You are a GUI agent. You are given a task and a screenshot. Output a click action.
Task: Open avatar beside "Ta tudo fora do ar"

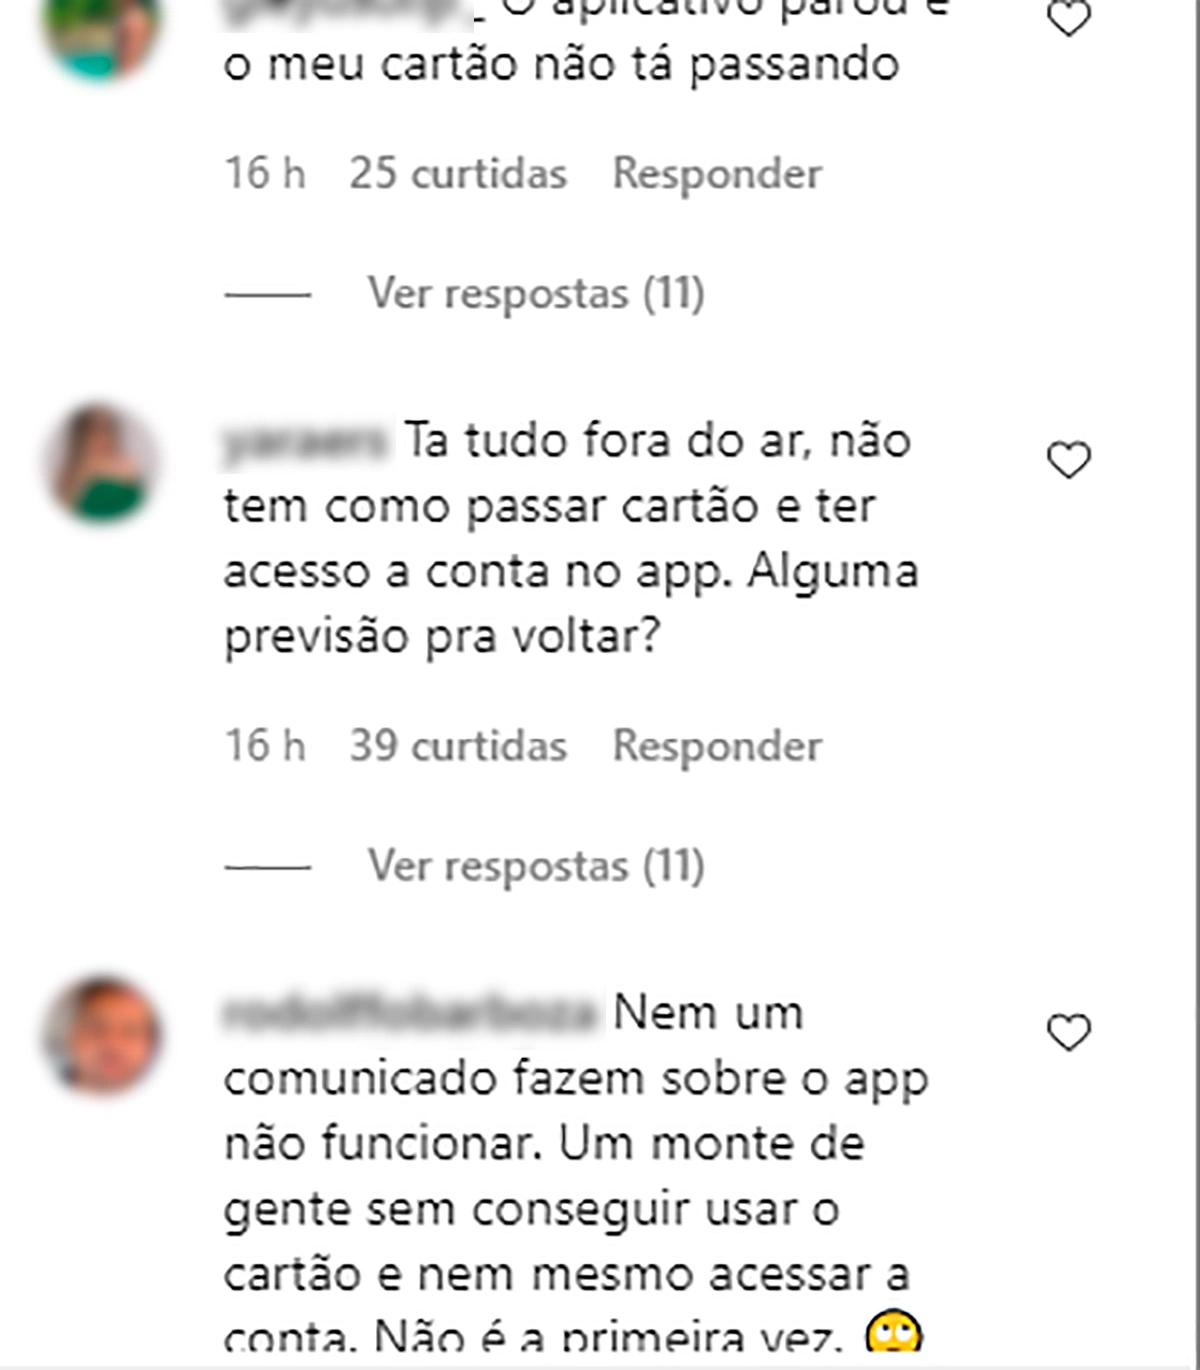101,463
